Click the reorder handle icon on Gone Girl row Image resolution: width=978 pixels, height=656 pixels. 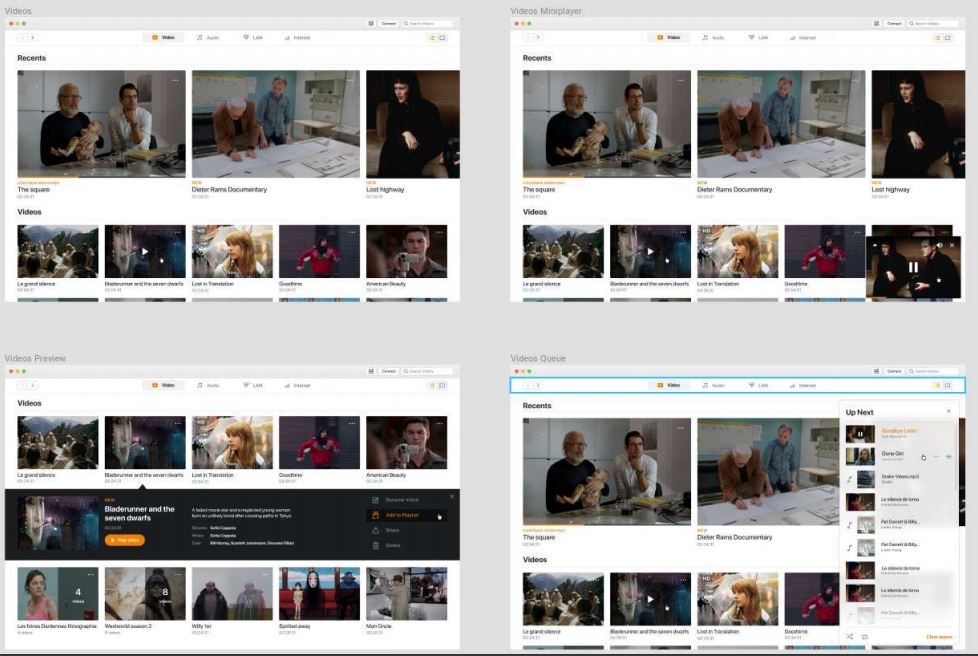click(949, 456)
